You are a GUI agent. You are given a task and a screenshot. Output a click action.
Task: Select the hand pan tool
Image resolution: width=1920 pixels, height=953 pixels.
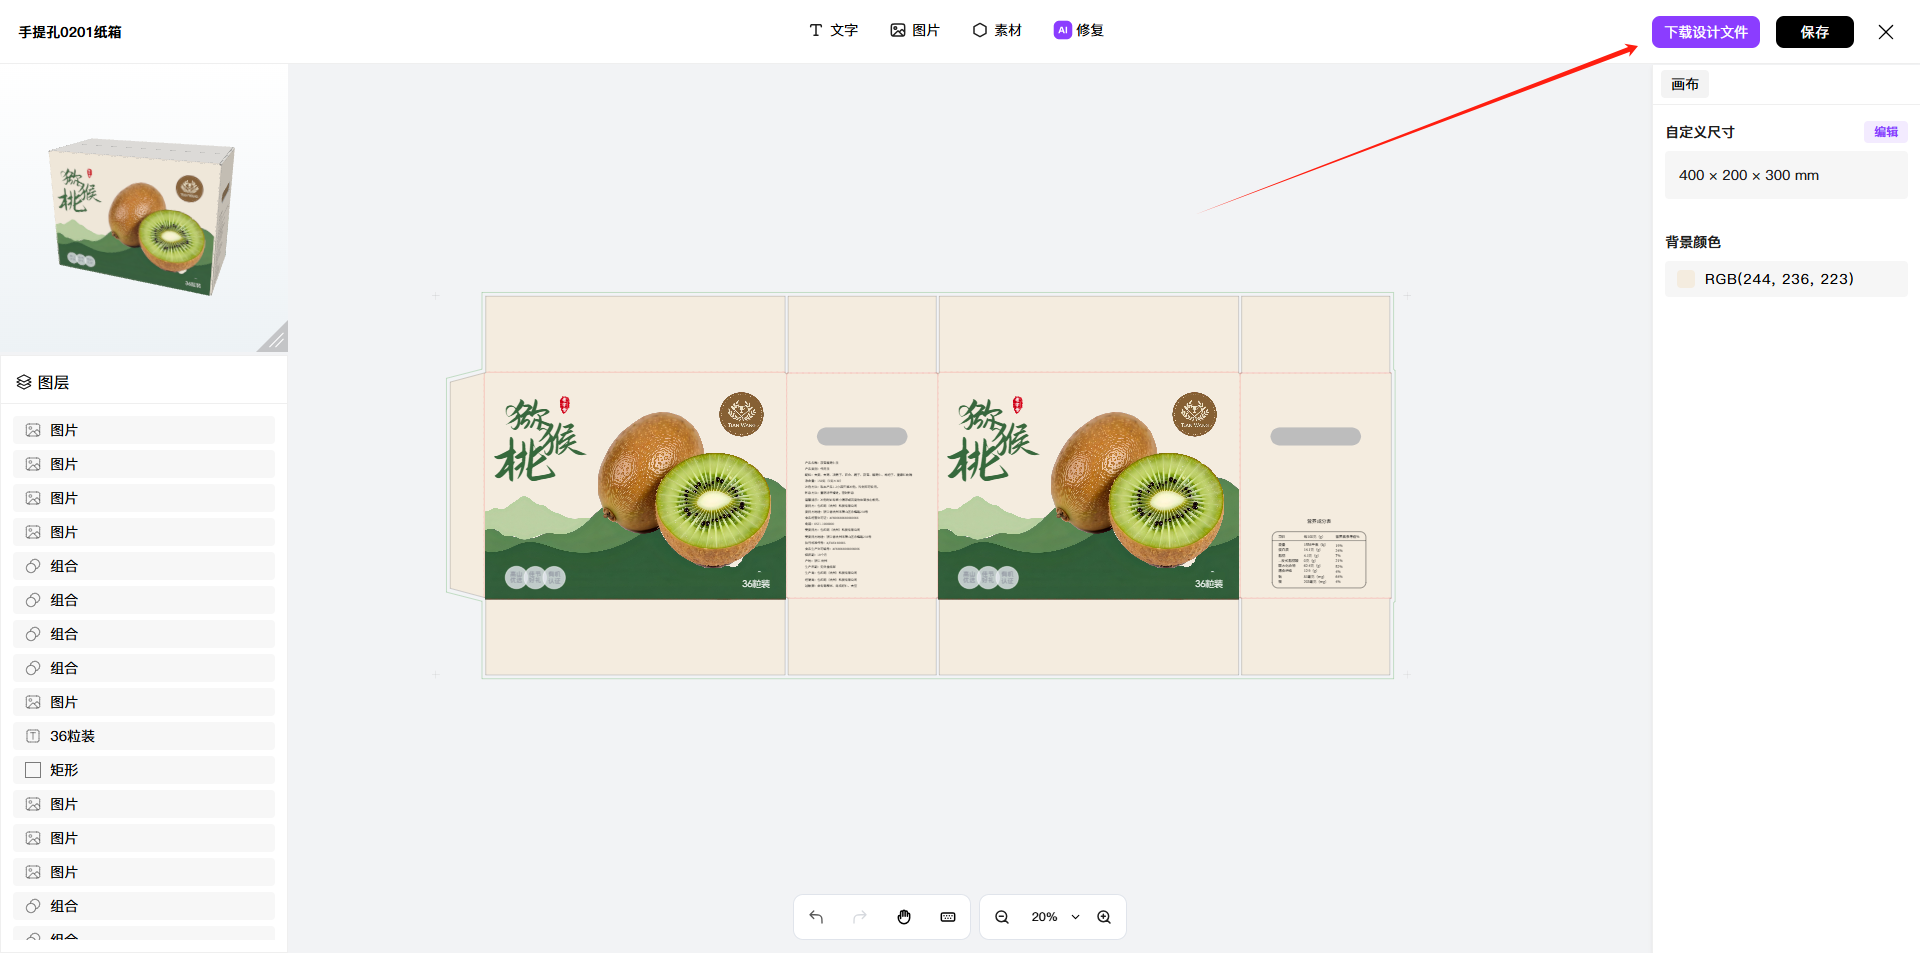pos(904,917)
